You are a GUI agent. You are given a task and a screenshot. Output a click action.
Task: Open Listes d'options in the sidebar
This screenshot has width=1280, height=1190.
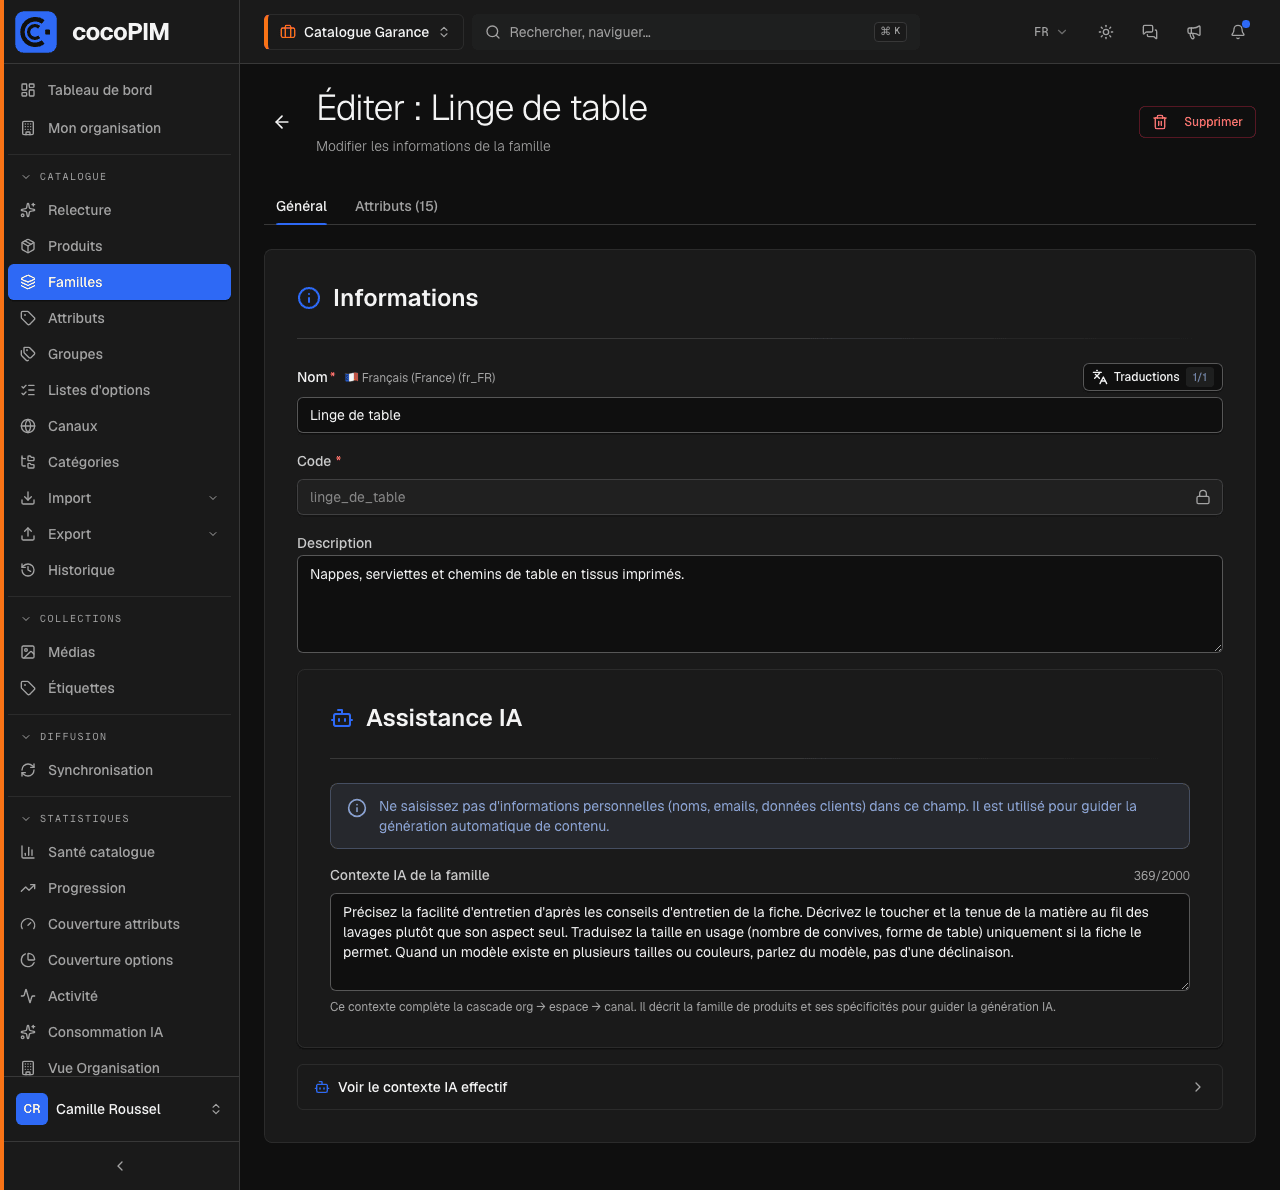[119, 390]
